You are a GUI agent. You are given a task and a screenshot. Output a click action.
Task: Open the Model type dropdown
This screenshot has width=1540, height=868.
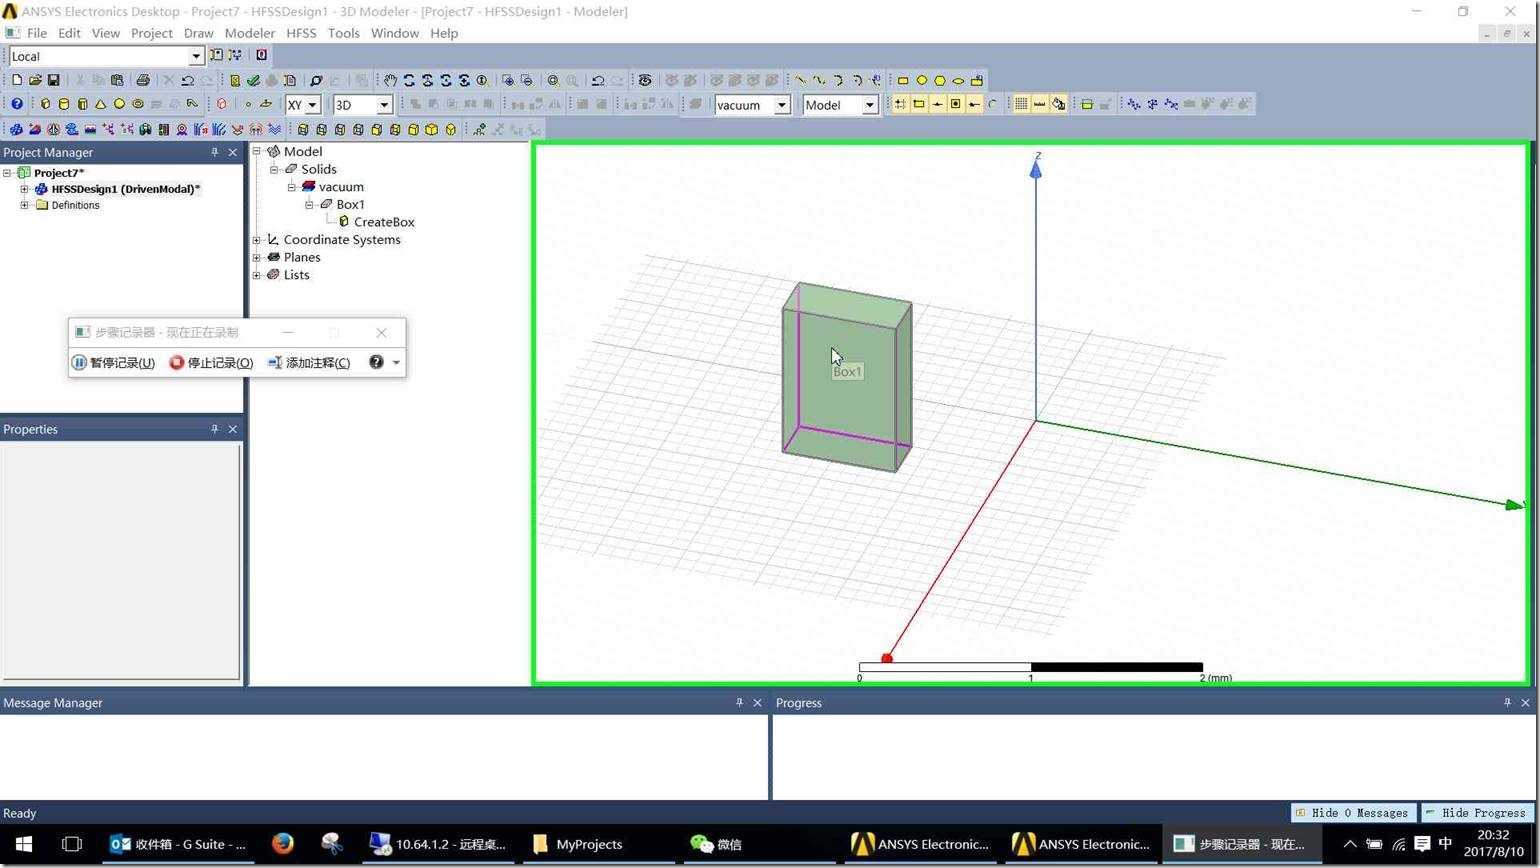[869, 105]
